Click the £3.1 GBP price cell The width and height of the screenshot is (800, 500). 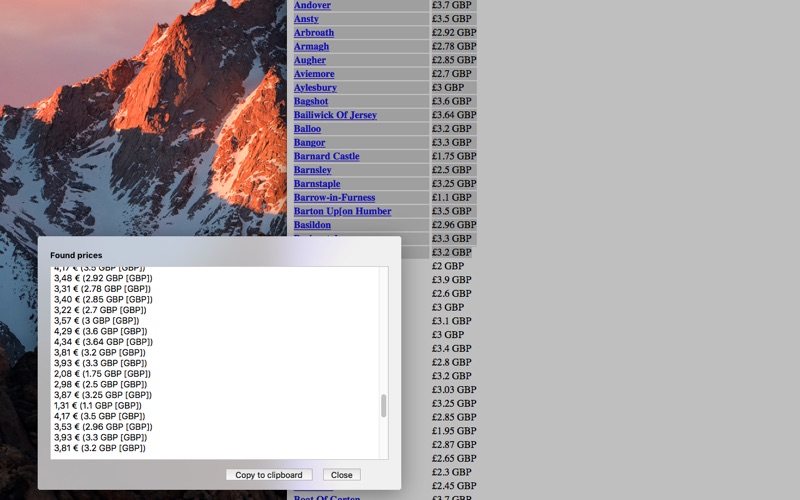click(x=452, y=321)
